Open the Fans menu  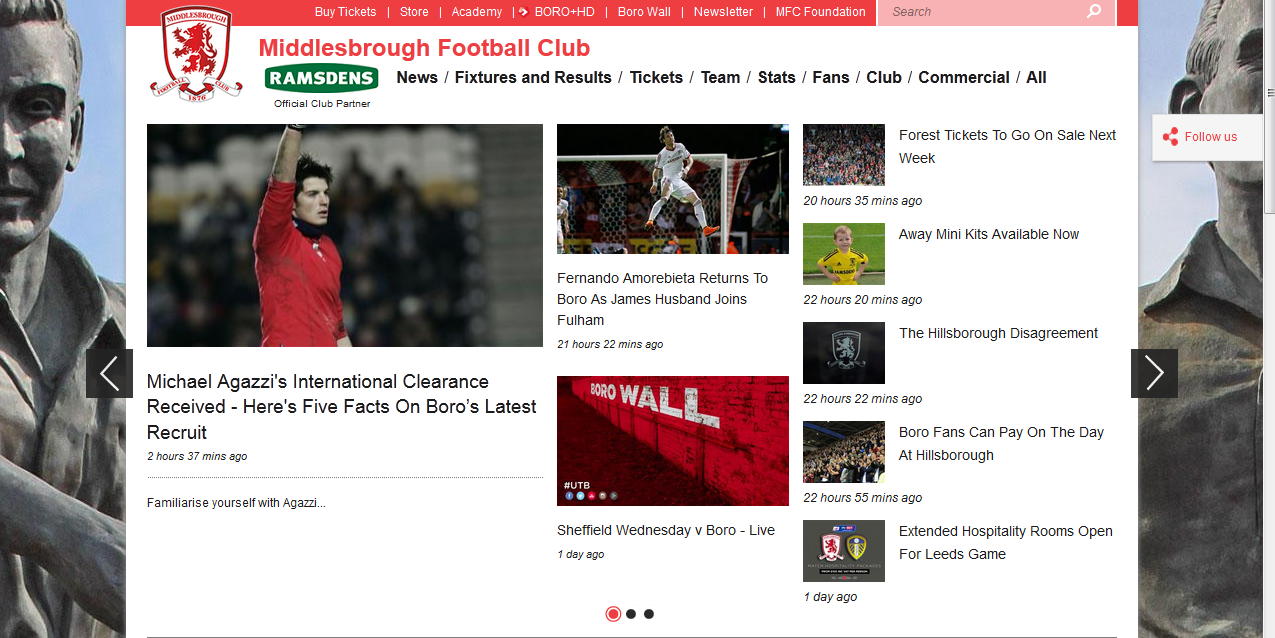pyautogui.click(x=831, y=78)
